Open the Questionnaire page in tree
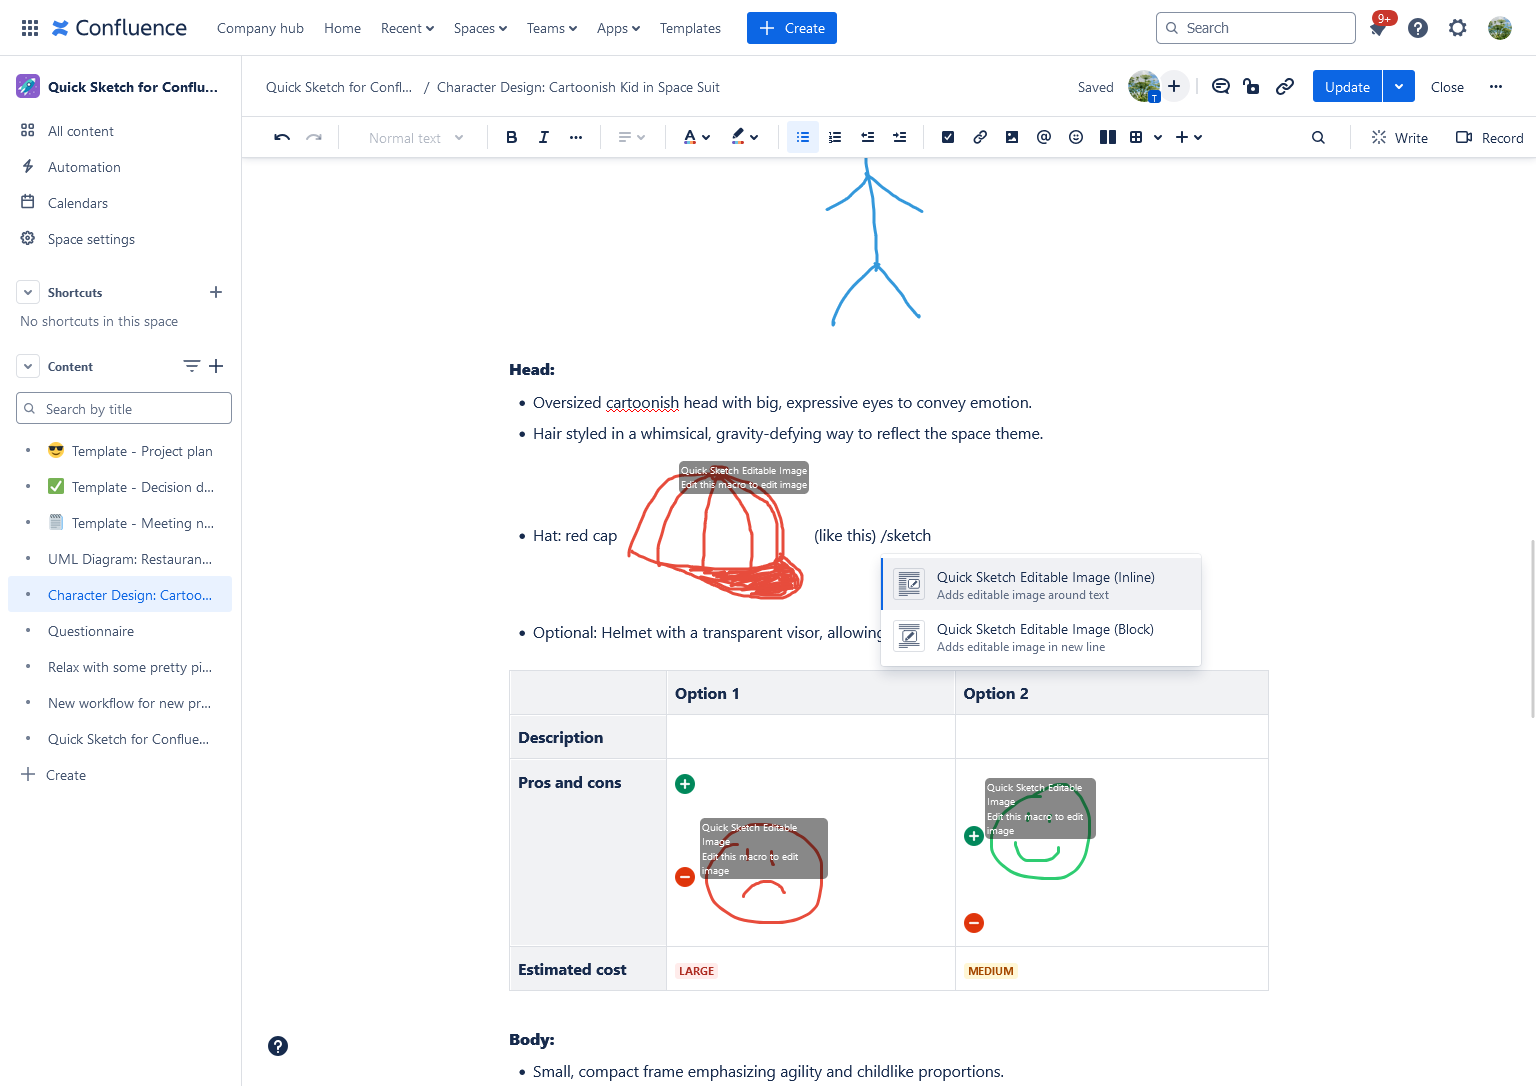This screenshot has height=1086, width=1536. (91, 631)
